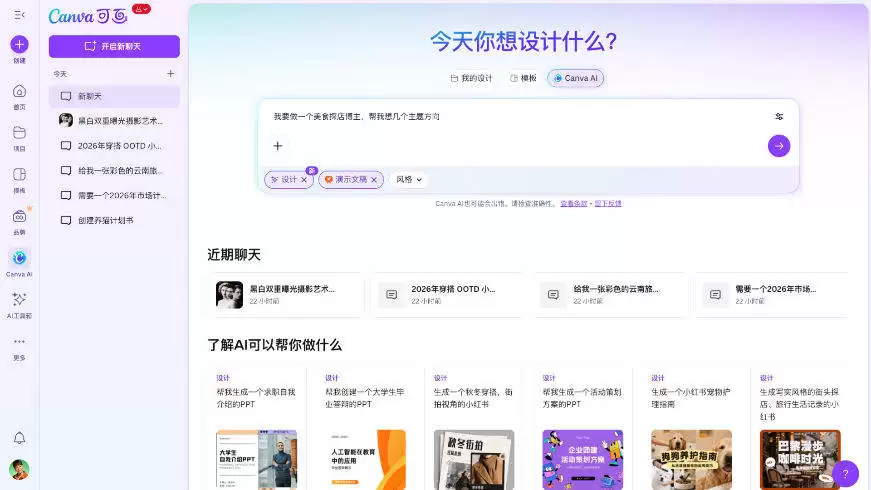871x490 pixels.
Task: Switch to the 模板 tab above prompt
Action: (523, 78)
